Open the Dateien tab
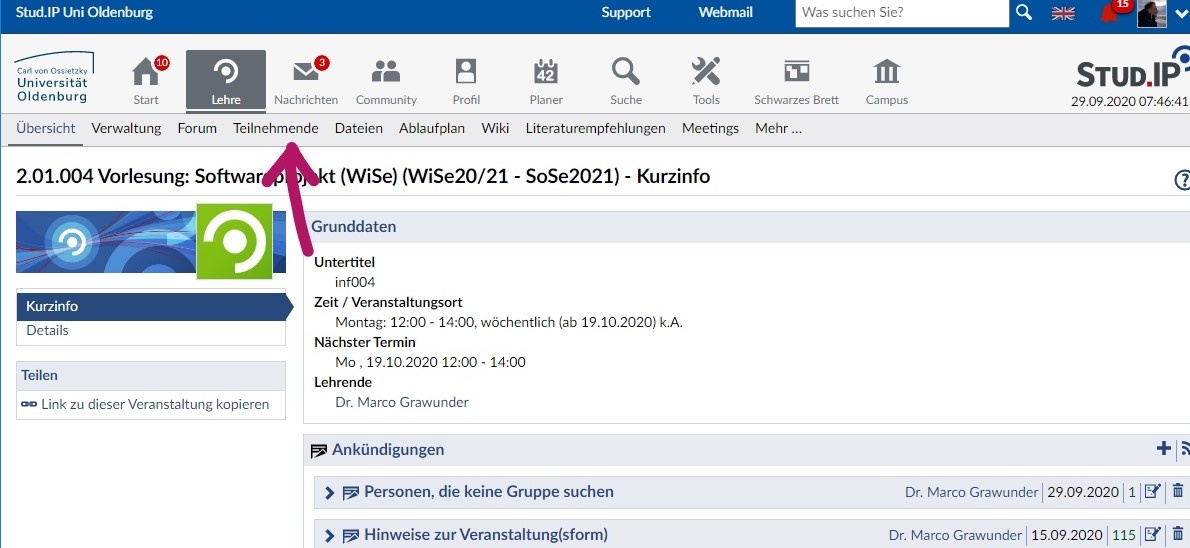The width and height of the screenshot is (1190, 548). pos(358,128)
